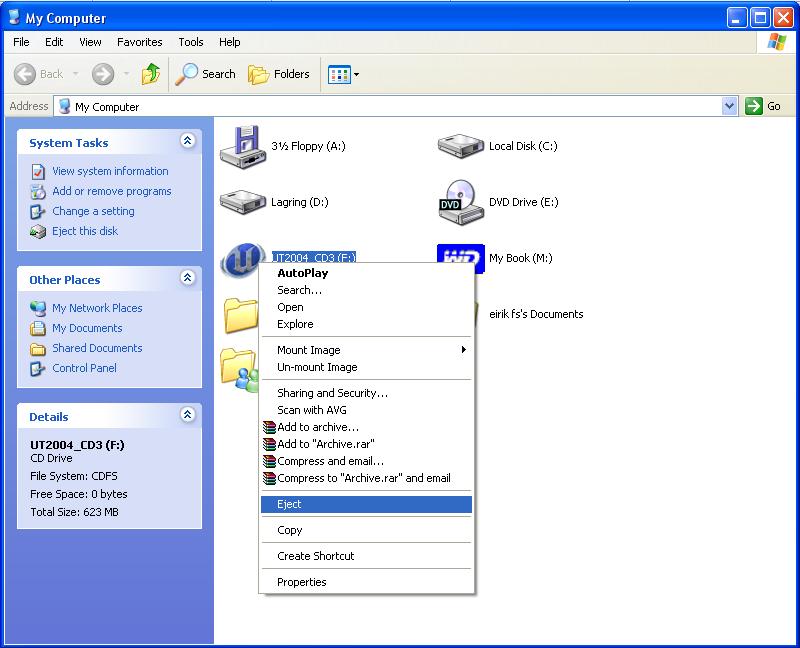Select the Local Disk (C:) drive icon
The width and height of the screenshot is (800, 648).
(460, 146)
